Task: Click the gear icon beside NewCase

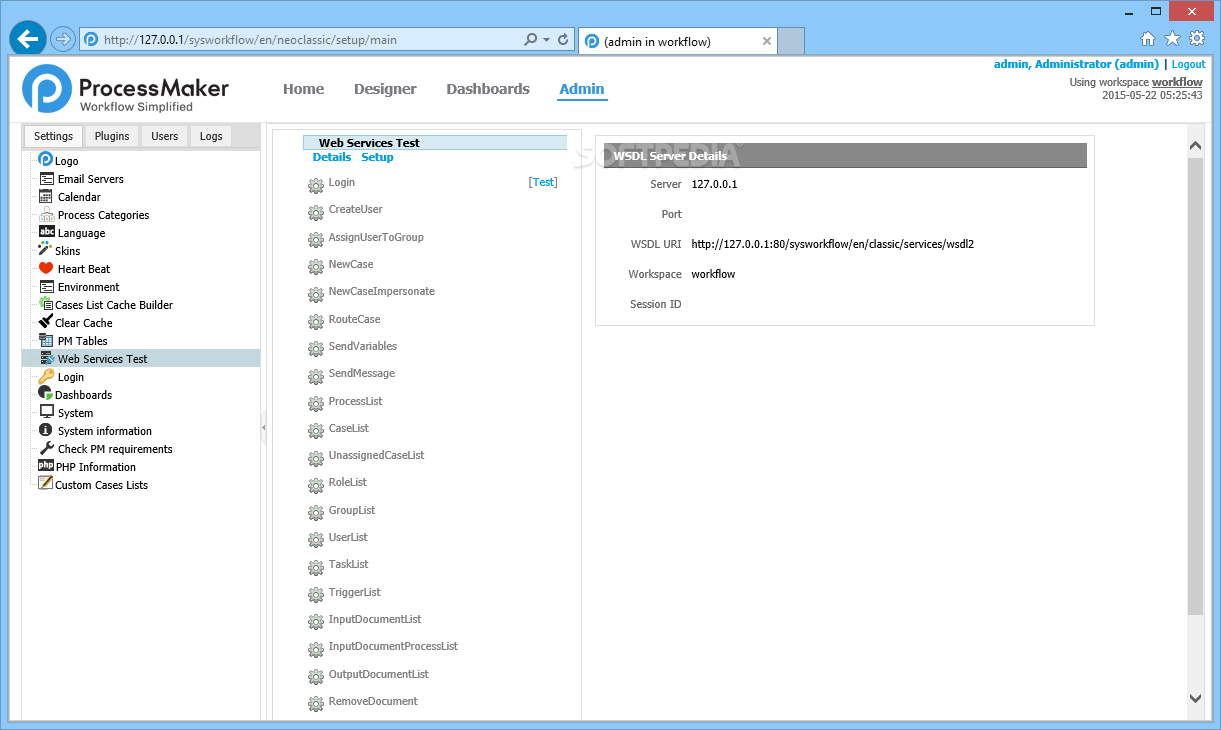Action: pyautogui.click(x=316, y=266)
